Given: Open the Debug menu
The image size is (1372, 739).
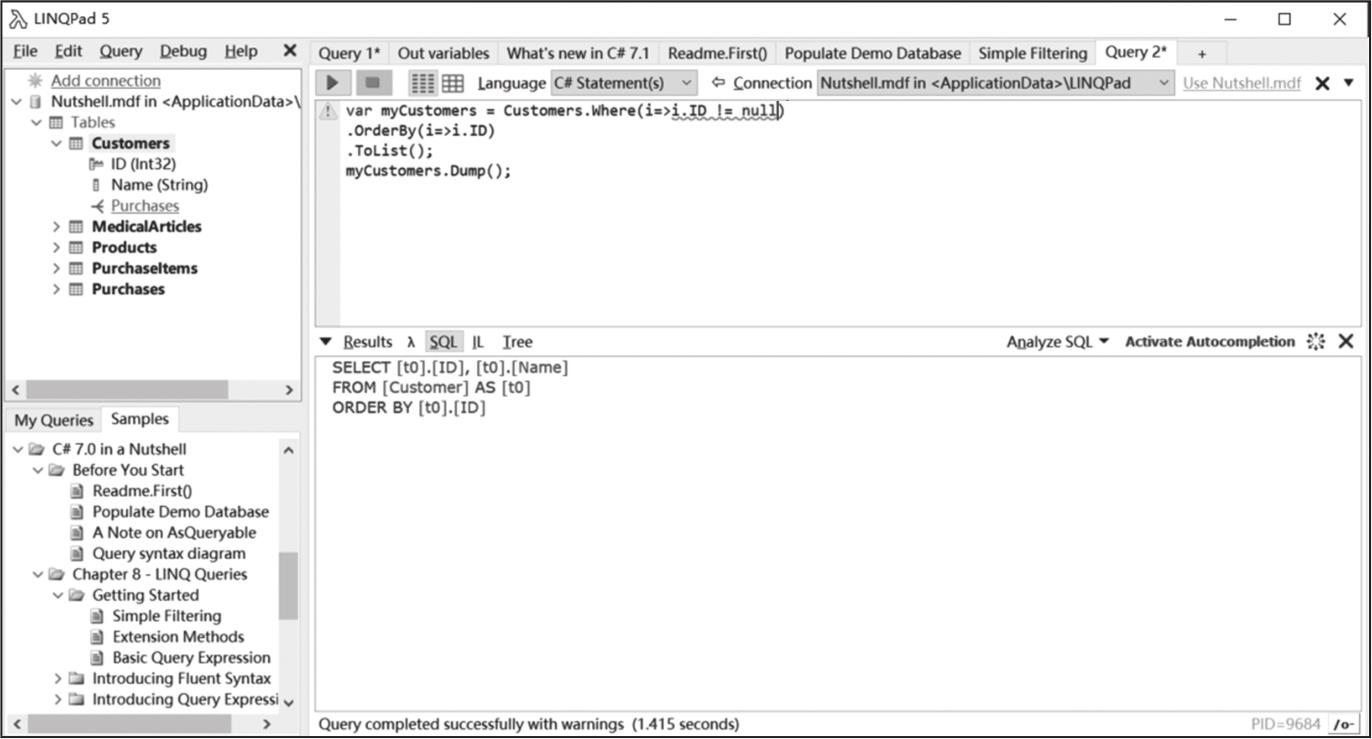Looking at the screenshot, I should pyautogui.click(x=183, y=51).
